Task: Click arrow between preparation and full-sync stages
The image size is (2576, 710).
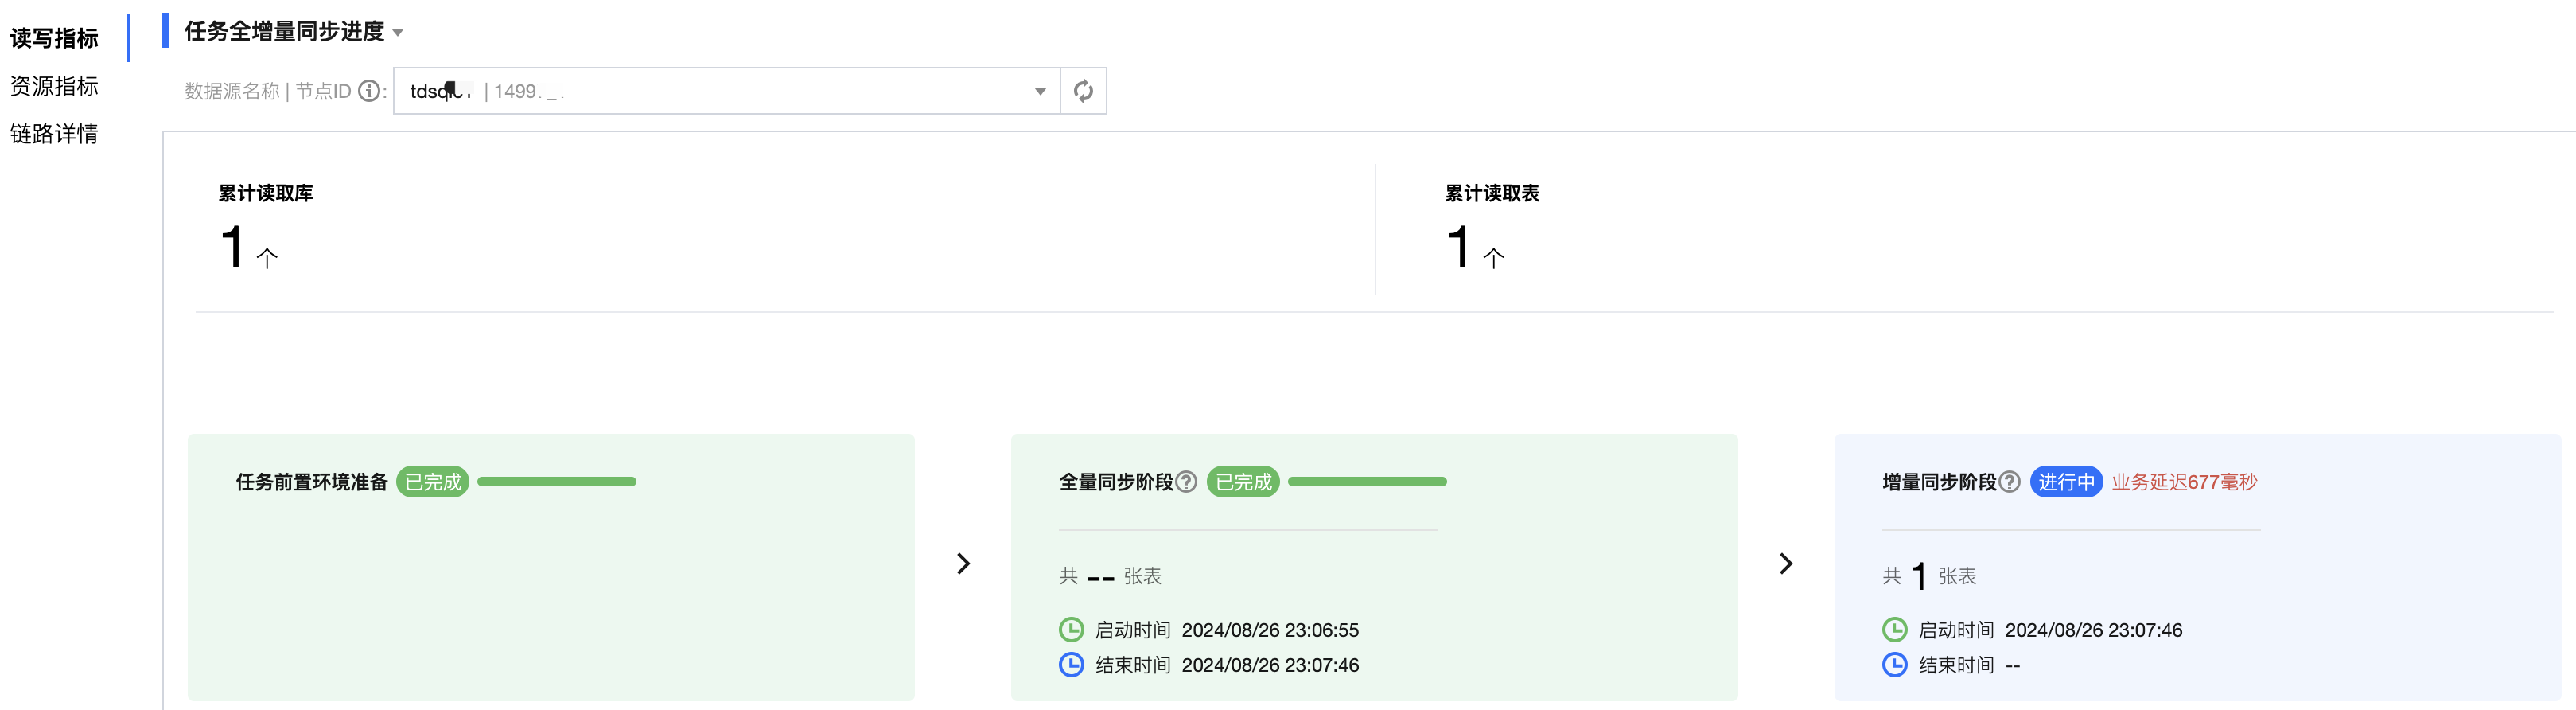Action: point(963,564)
